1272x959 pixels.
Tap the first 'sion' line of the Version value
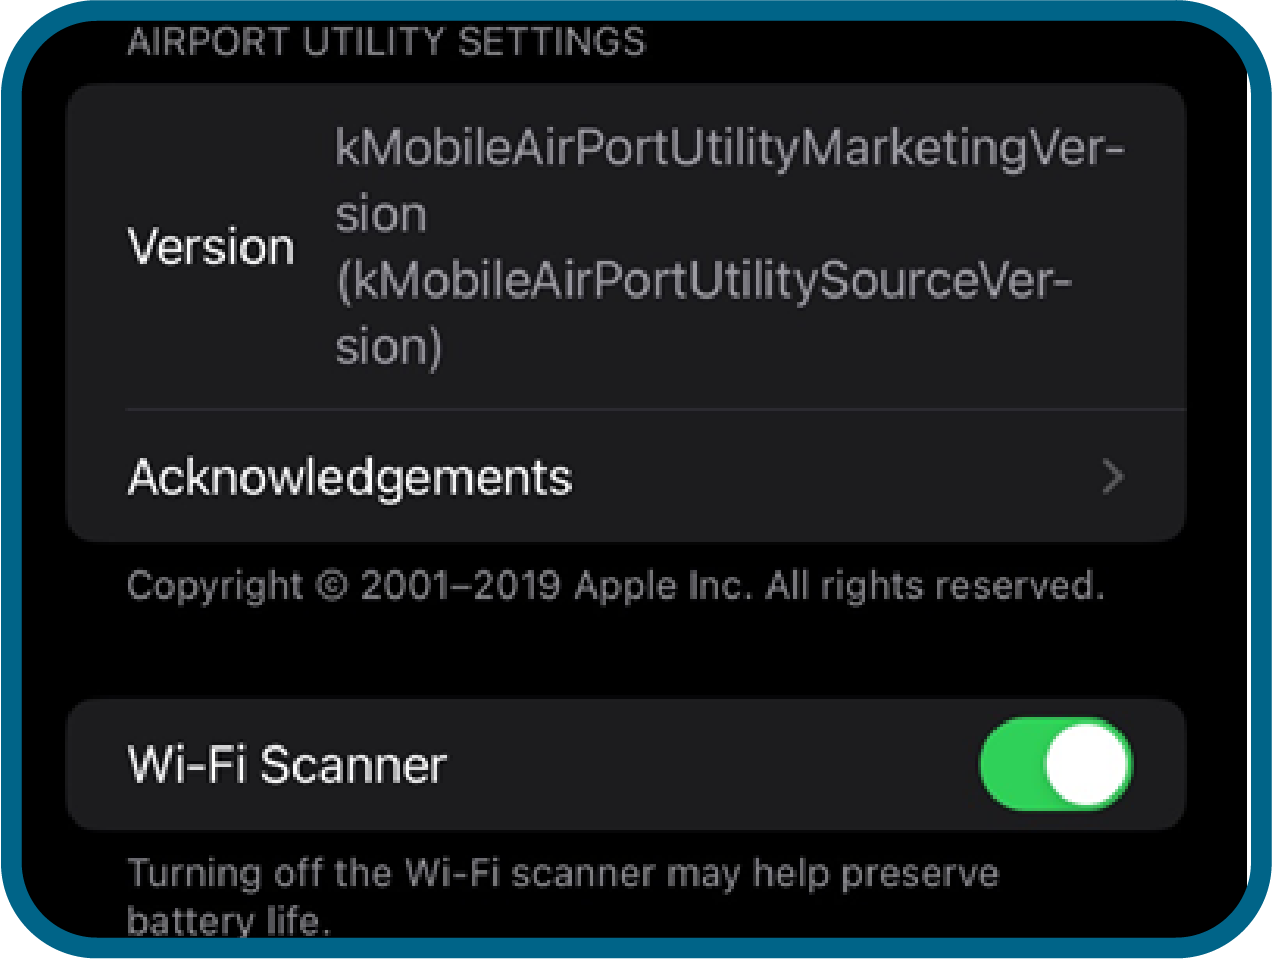381,215
